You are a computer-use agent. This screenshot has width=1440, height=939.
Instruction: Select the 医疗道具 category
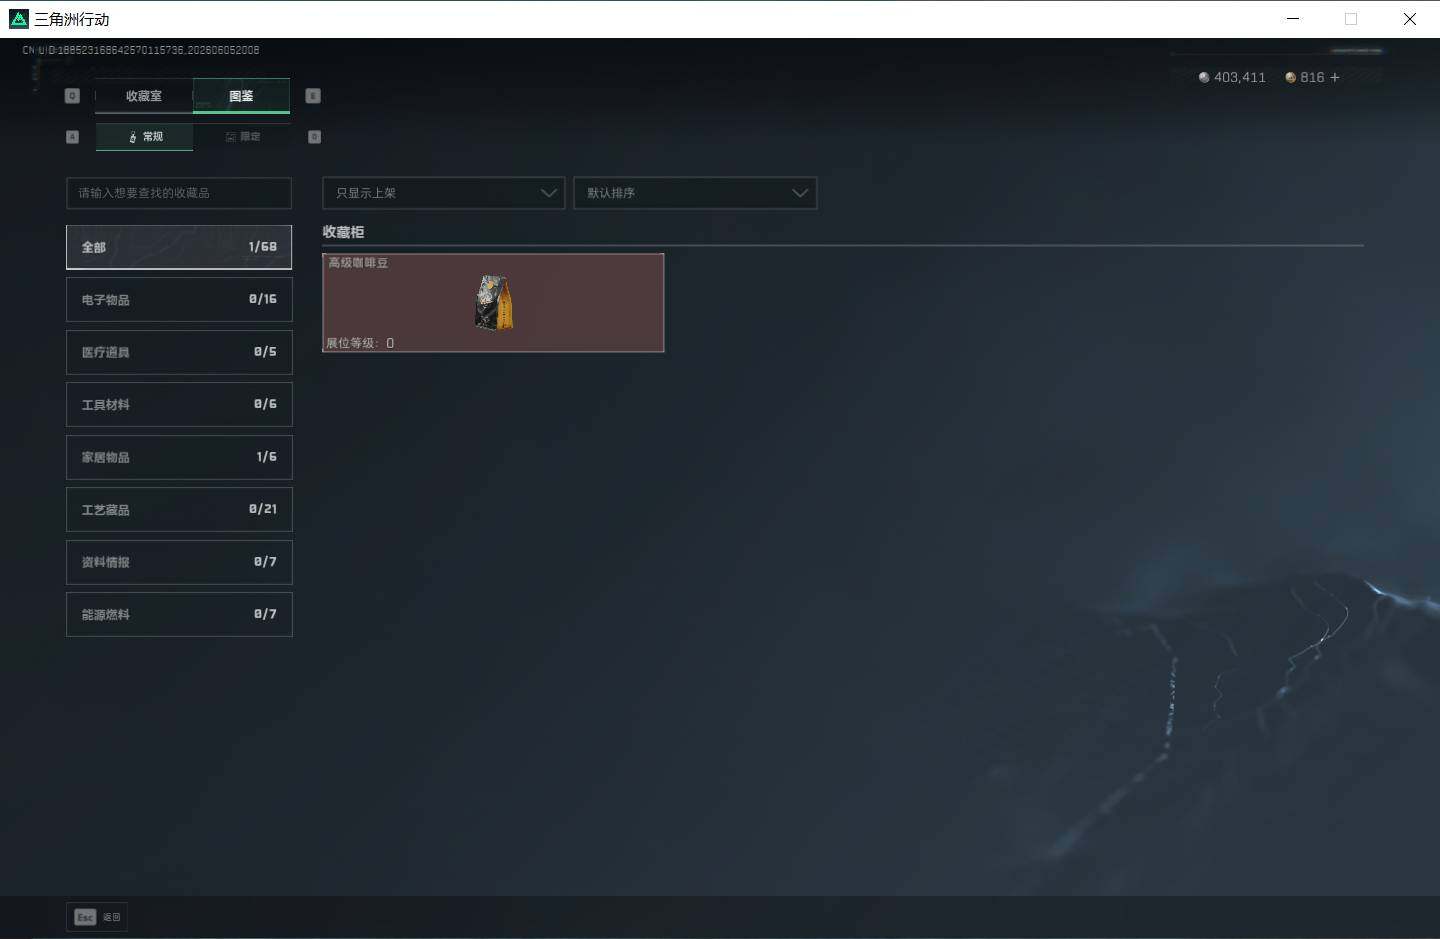point(179,352)
